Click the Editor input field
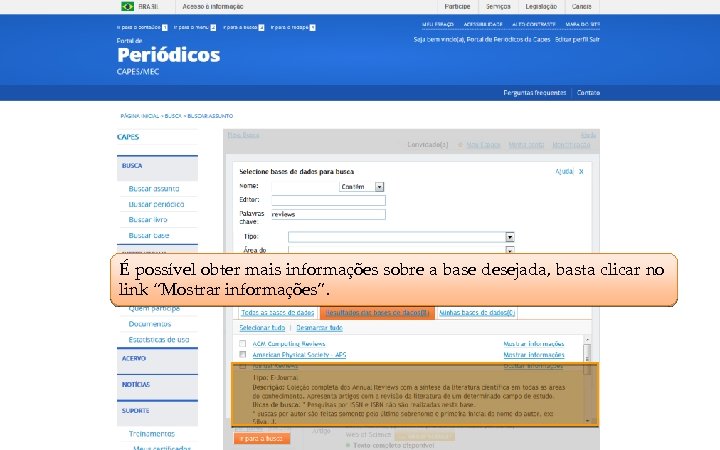The height and width of the screenshot is (450, 720). [x=328, y=200]
